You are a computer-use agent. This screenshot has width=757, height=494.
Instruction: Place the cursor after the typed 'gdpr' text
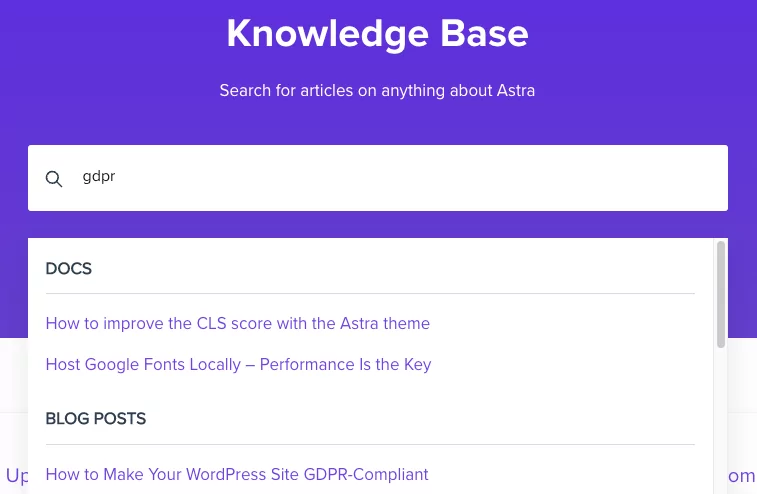[x=116, y=177]
